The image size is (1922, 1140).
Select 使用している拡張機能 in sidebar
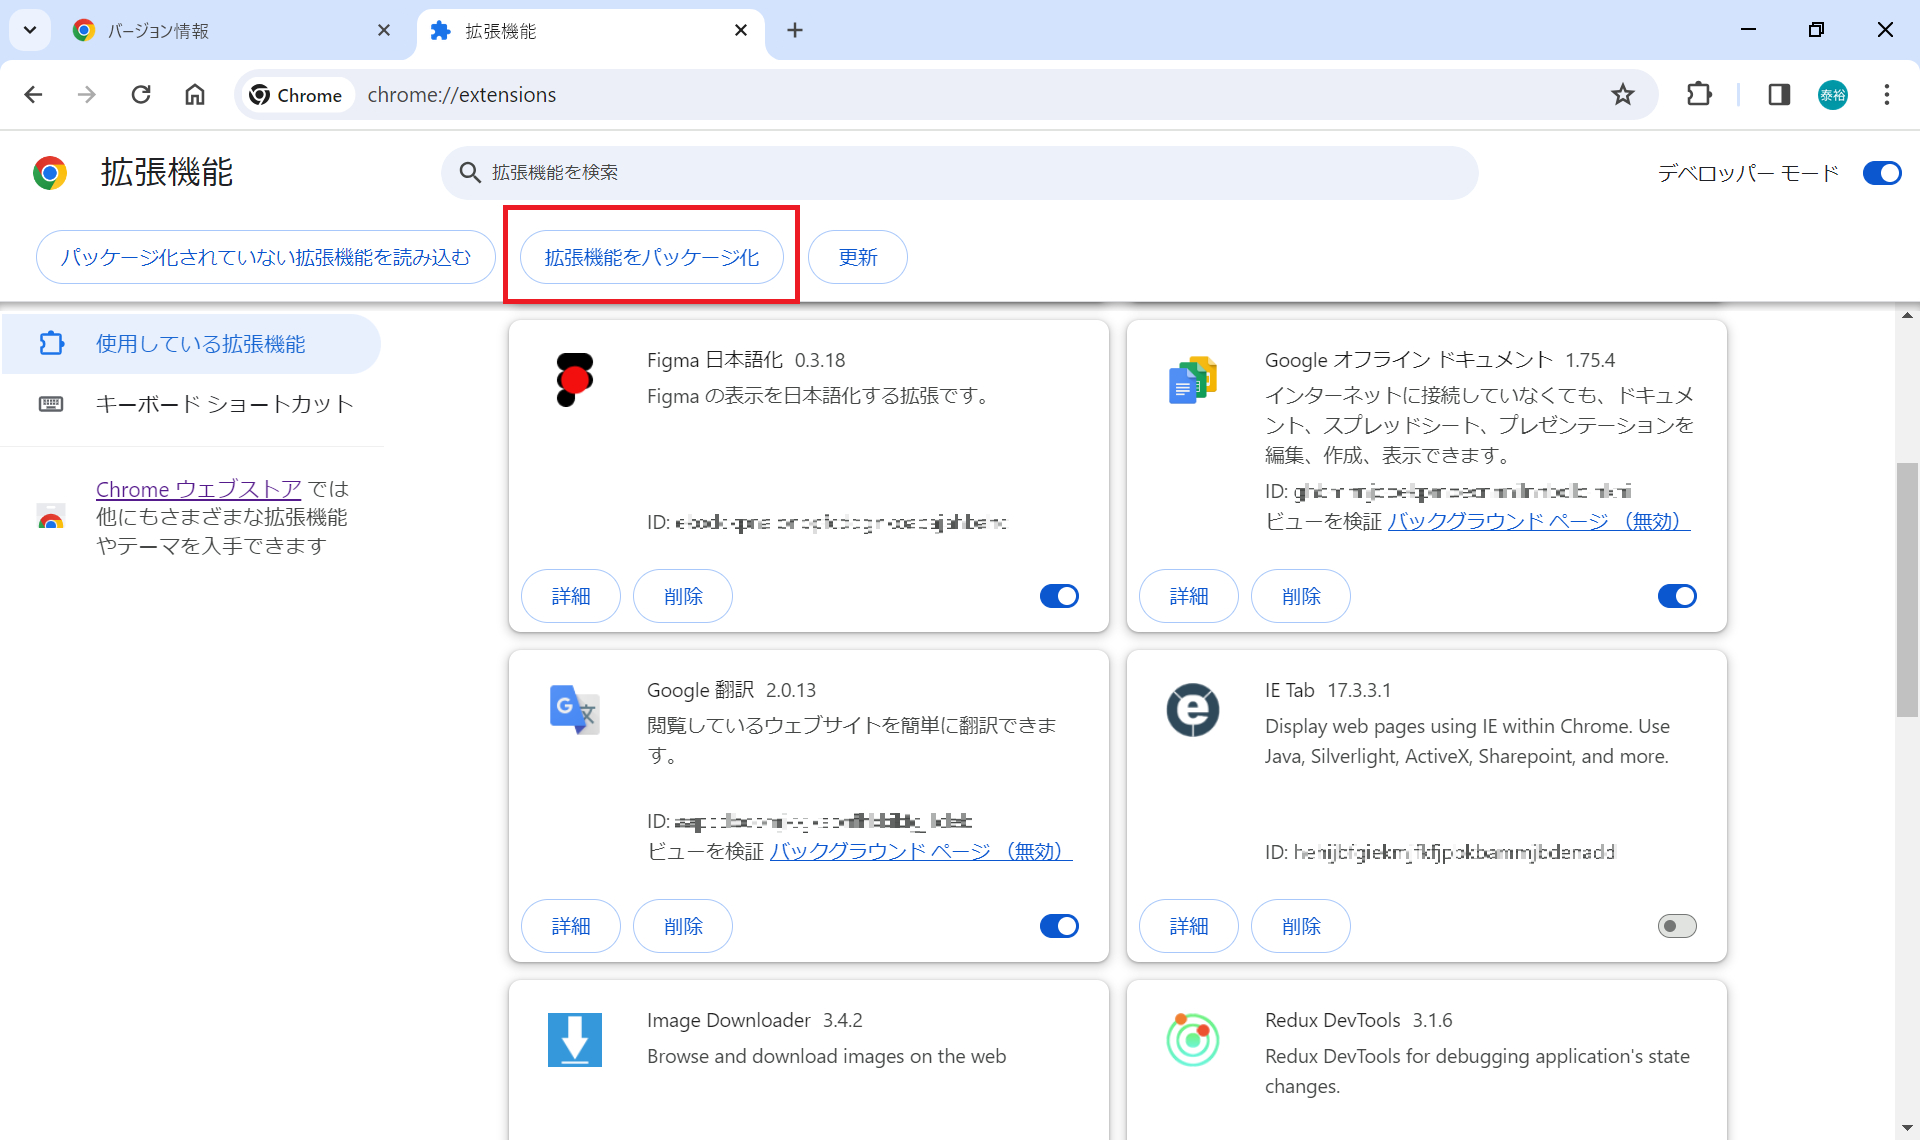[191, 344]
